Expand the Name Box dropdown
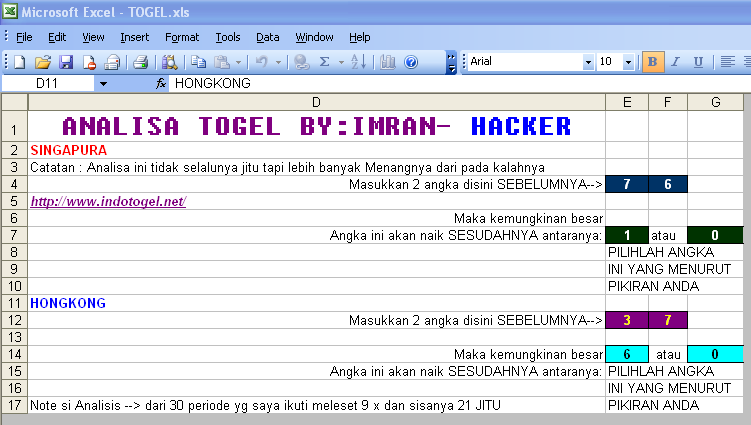751x425 pixels. pyautogui.click(x=103, y=84)
